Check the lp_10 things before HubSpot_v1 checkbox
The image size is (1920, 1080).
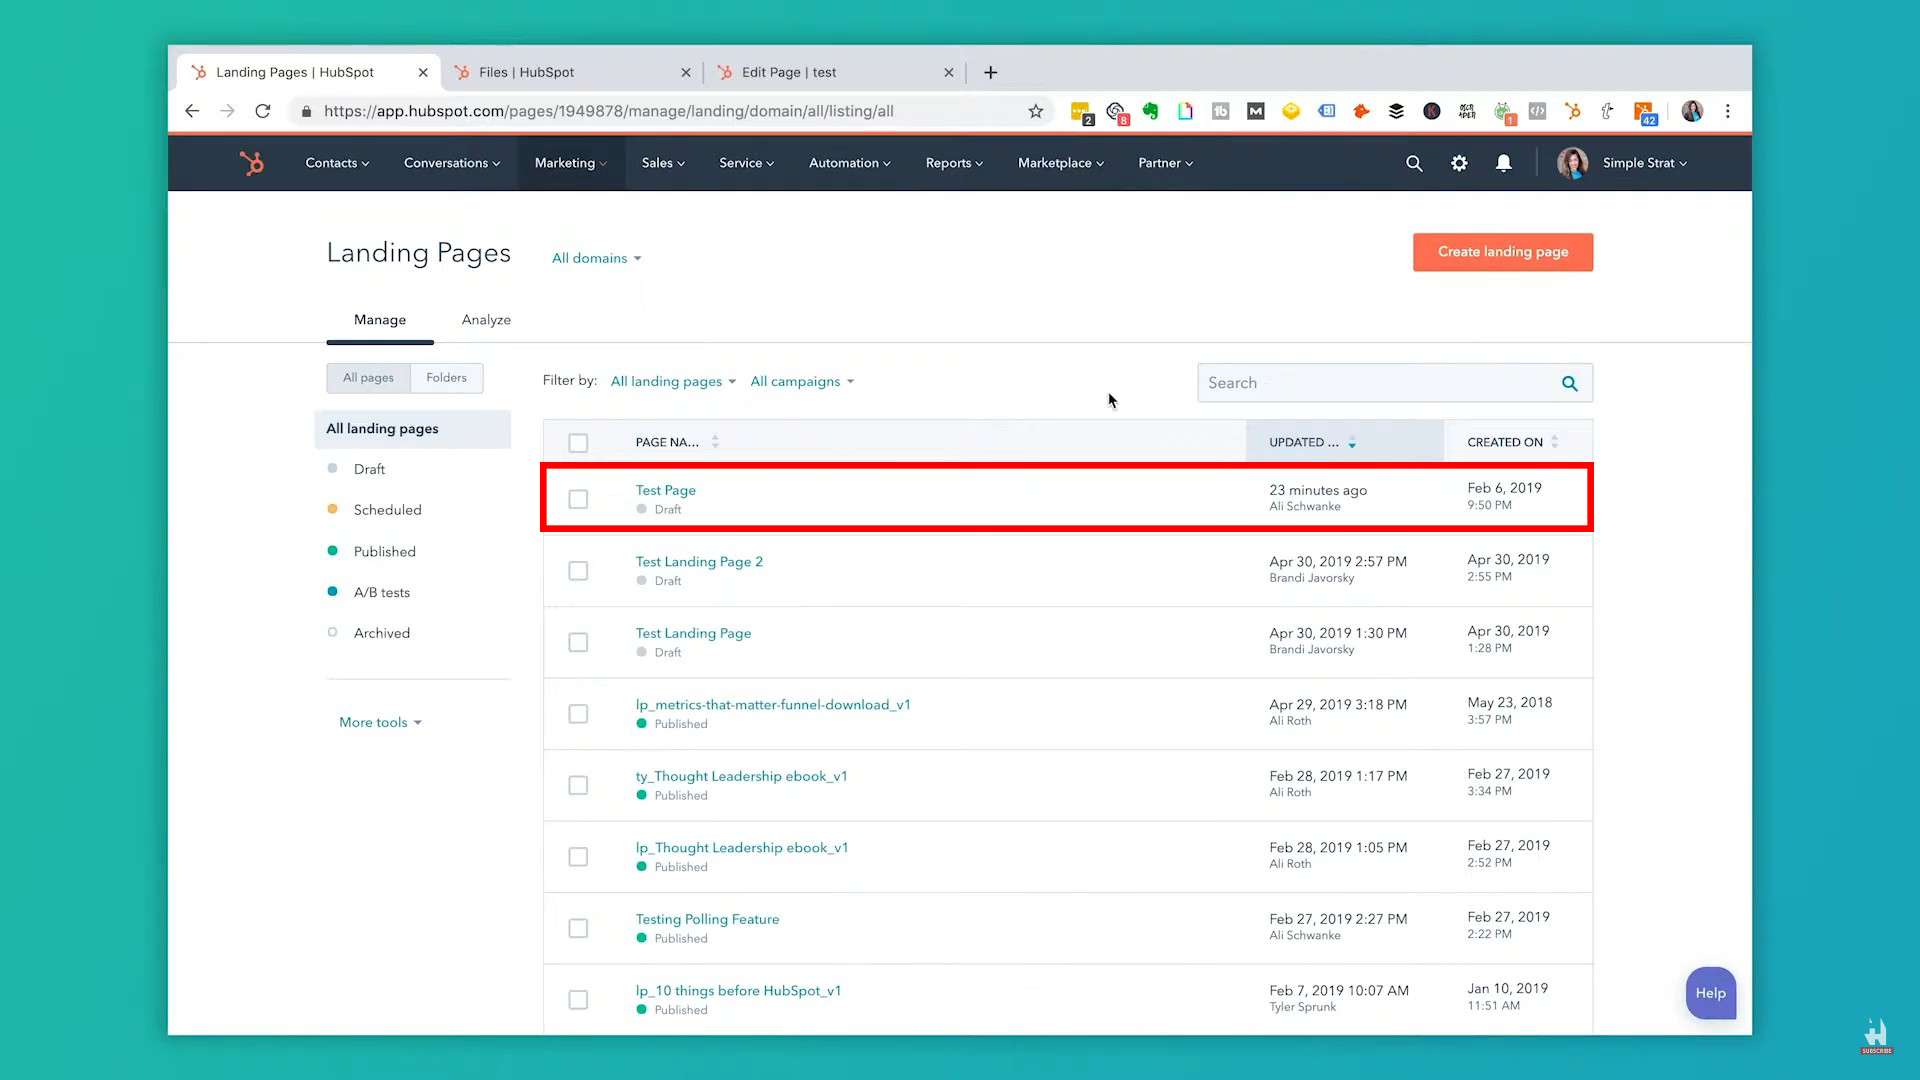pyautogui.click(x=578, y=1000)
